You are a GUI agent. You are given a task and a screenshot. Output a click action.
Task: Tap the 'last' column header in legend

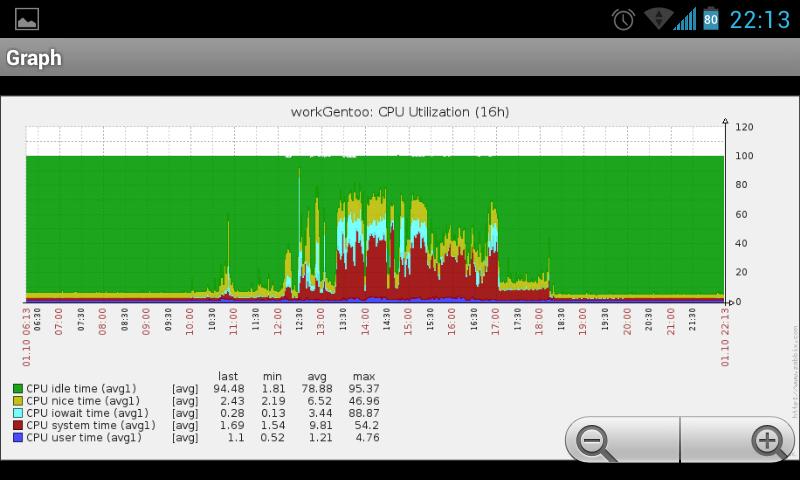coord(228,376)
